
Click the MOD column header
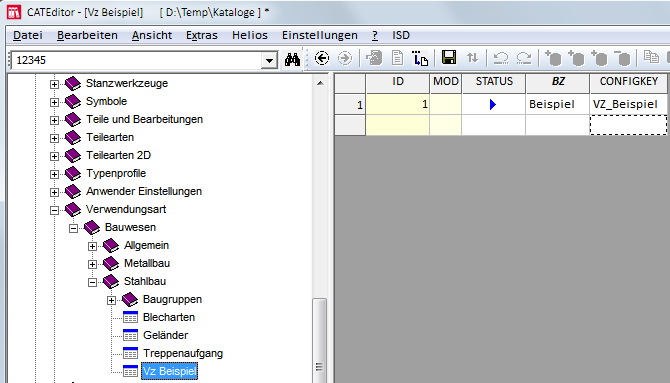[446, 83]
